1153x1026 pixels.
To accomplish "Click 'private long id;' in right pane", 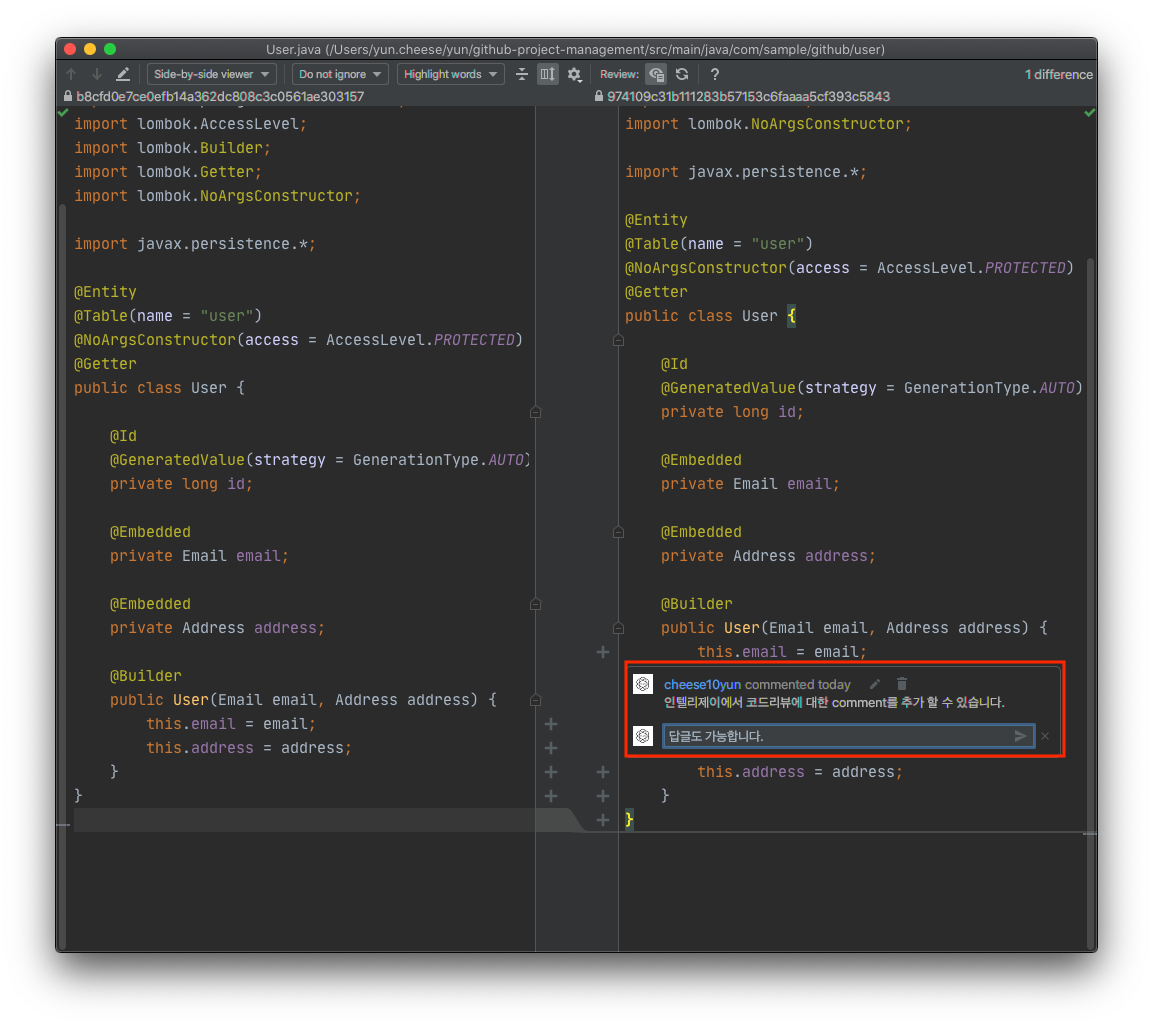I will click(x=732, y=412).
